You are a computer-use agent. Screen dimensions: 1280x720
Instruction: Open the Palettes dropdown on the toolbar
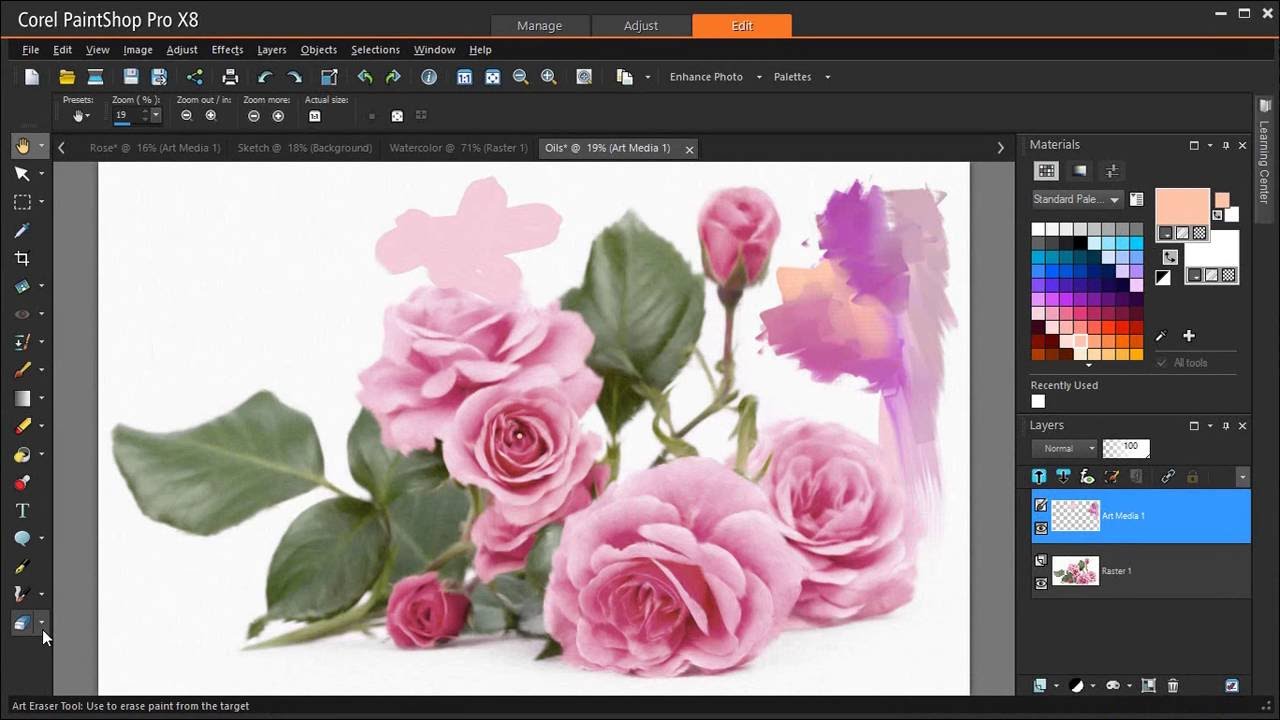click(x=793, y=76)
